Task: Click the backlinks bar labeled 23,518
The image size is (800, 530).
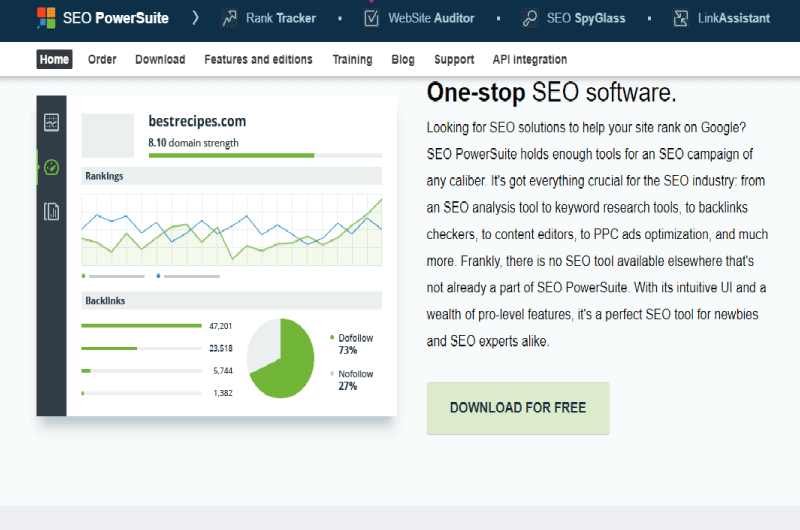Action: point(141,348)
